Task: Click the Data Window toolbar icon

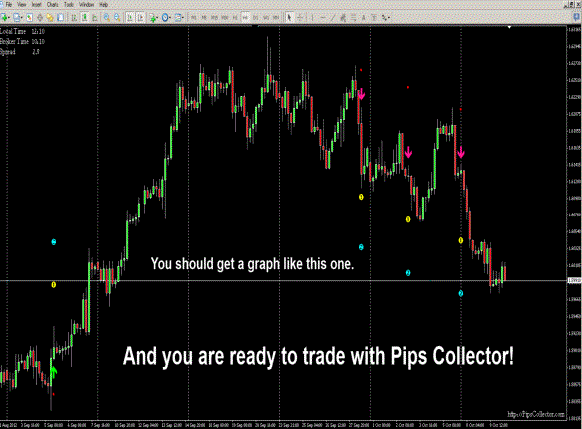Action: (40, 17)
